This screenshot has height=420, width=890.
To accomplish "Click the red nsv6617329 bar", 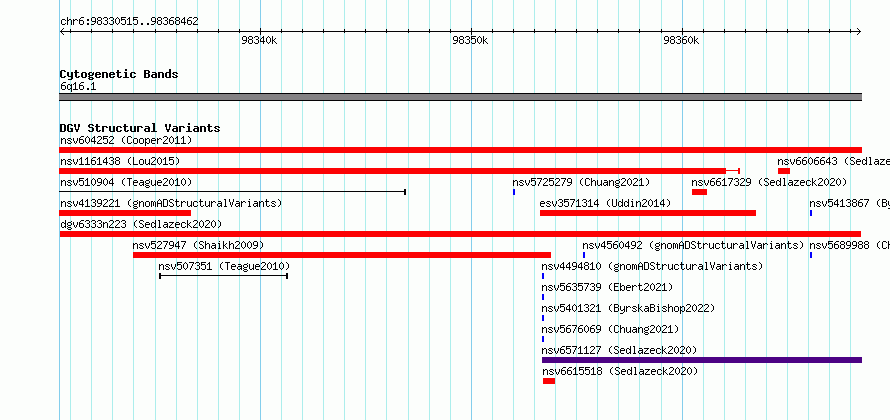I will (699, 192).
